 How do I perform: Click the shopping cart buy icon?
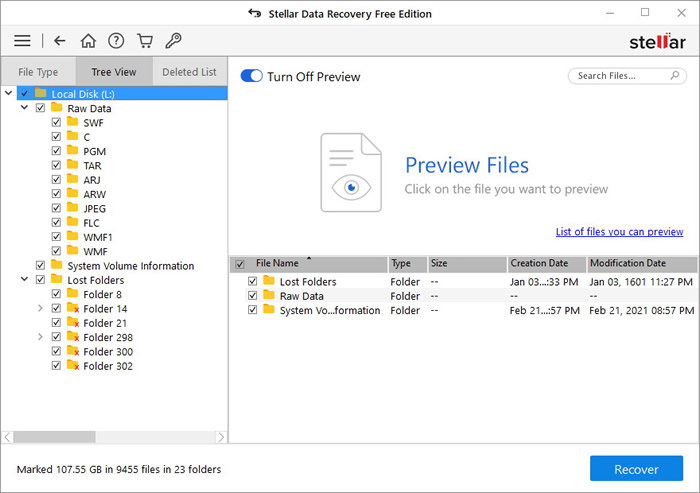tap(144, 41)
